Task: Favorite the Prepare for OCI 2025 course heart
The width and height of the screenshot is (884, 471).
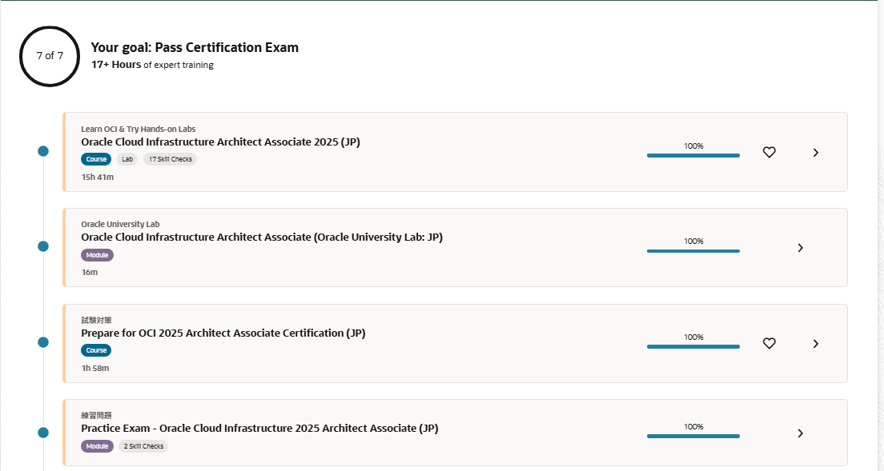Action: coord(769,343)
